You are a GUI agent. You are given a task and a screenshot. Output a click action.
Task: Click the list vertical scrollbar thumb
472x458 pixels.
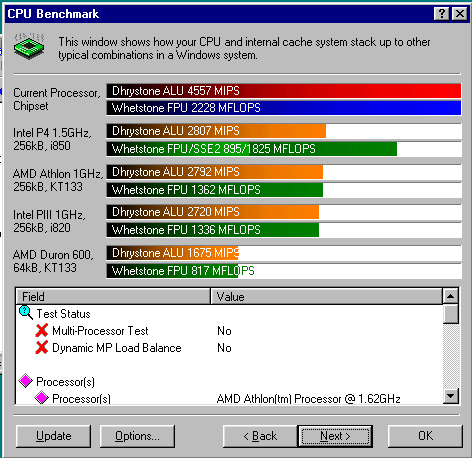click(451, 314)
